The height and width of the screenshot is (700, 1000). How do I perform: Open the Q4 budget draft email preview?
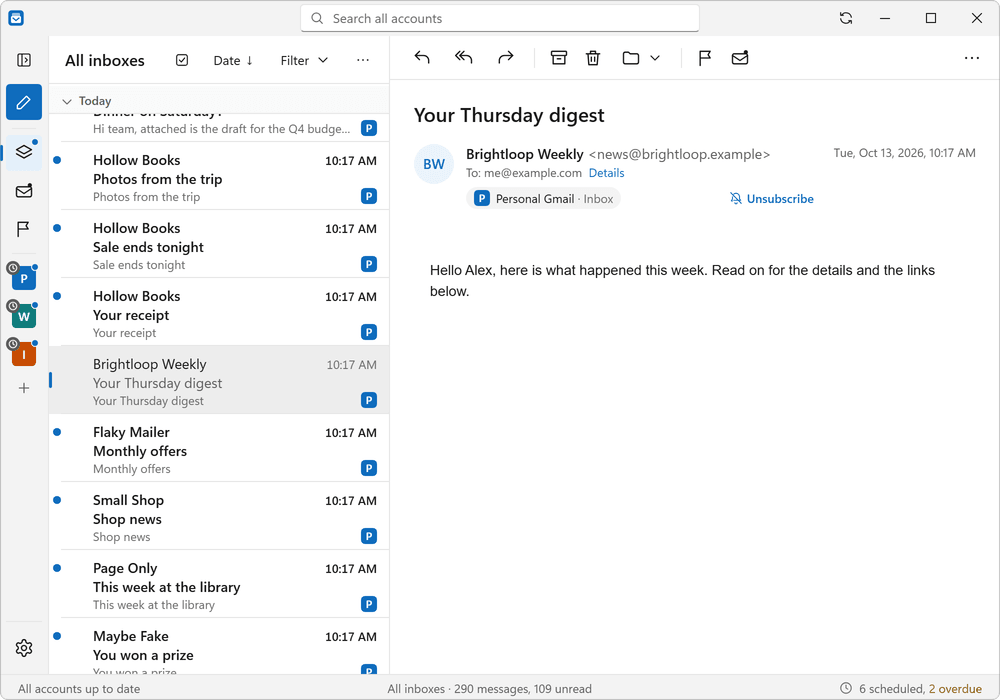(x=219, y=128)
